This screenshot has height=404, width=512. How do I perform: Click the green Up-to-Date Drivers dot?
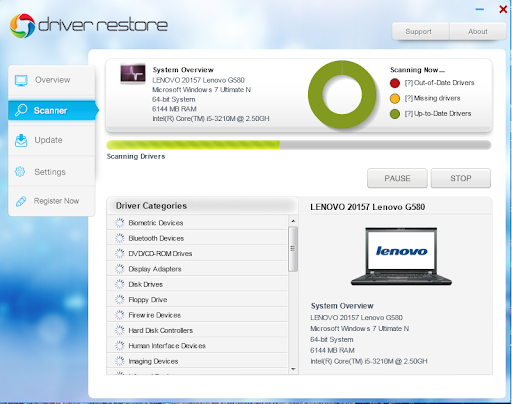coord(395,114)
